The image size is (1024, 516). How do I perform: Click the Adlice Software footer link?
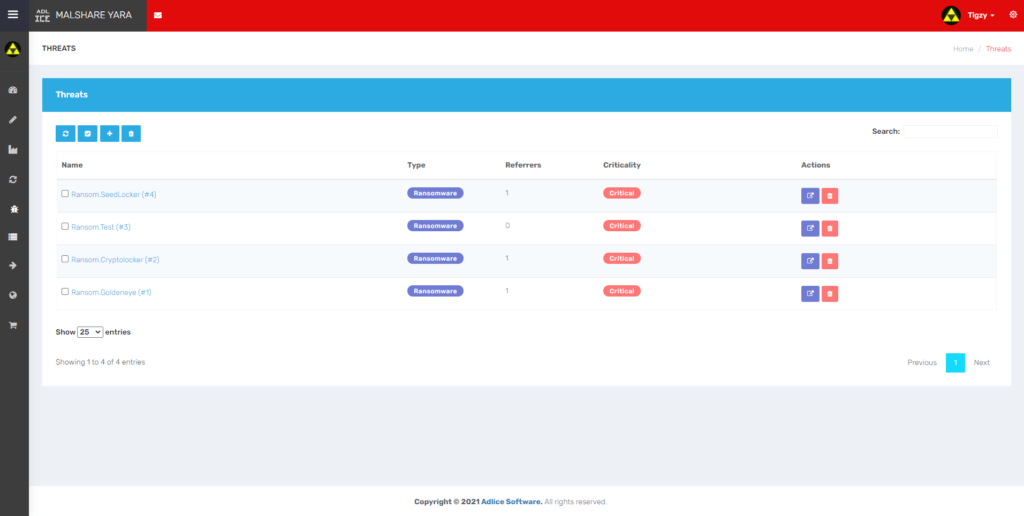pos(512,502)
